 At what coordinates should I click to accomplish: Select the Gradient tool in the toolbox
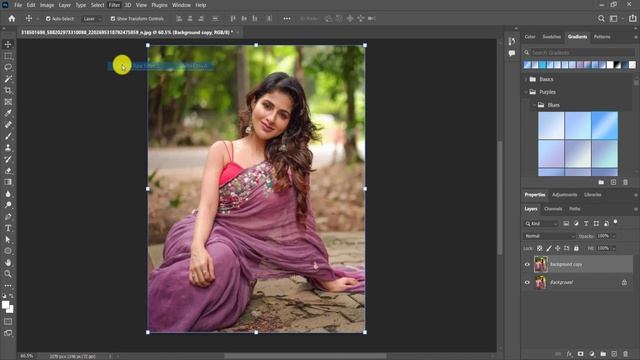point(8,182)
